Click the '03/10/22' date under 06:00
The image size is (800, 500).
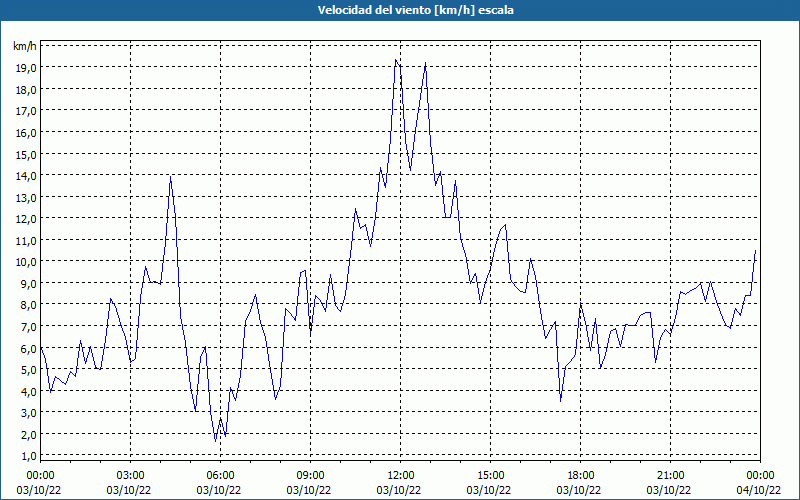click(x=218, y=490)
